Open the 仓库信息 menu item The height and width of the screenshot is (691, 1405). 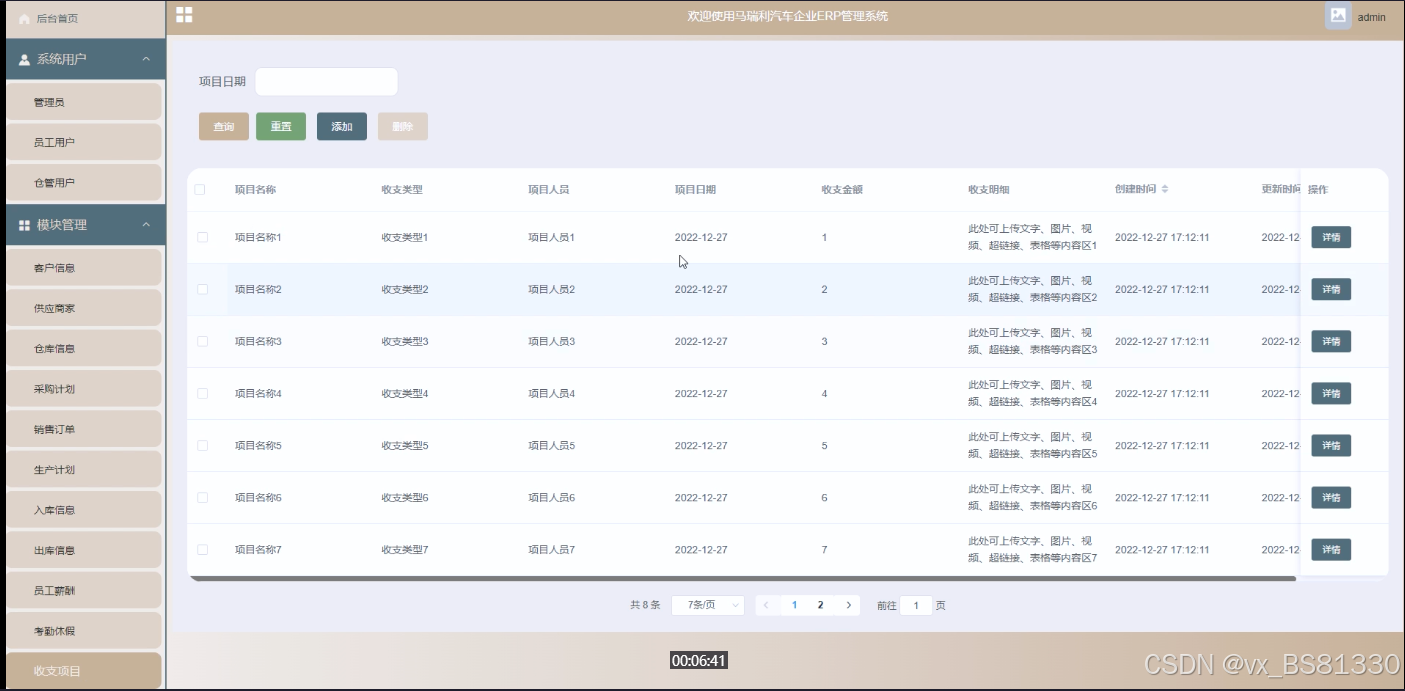click(83, 348)
